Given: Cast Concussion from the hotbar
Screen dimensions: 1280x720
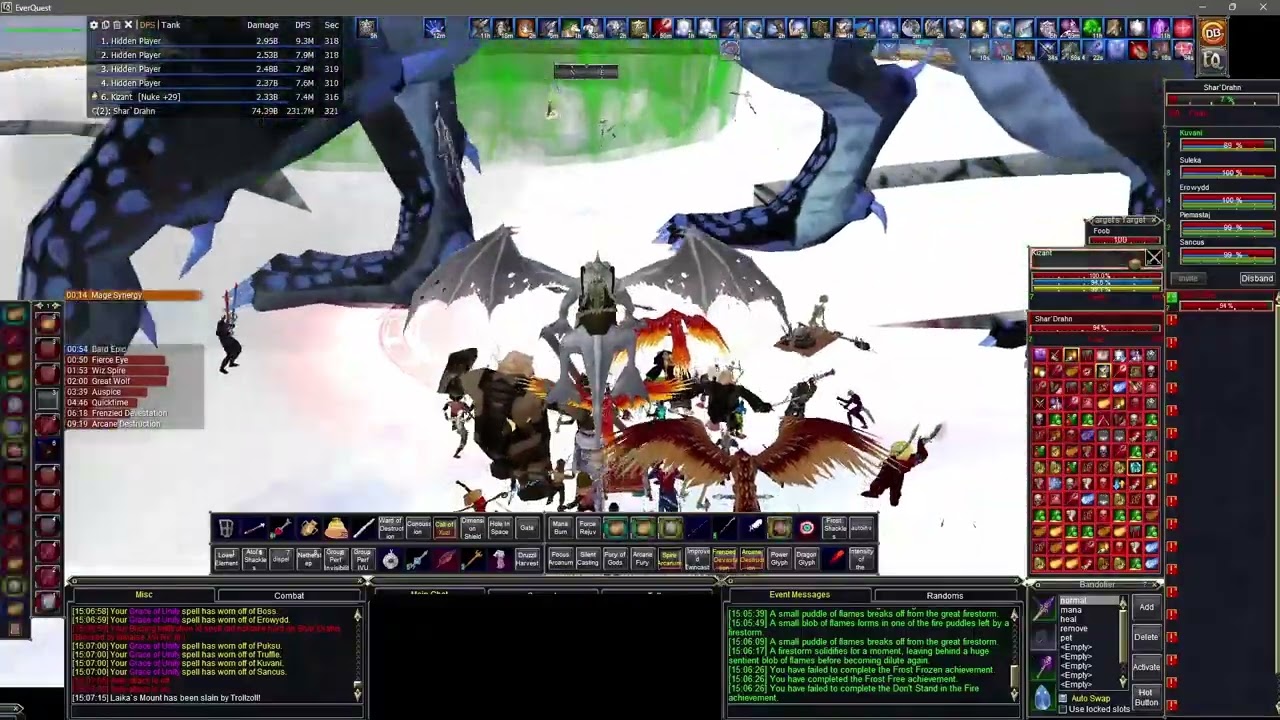Looking at the screenshot, I should pos(418,528).
